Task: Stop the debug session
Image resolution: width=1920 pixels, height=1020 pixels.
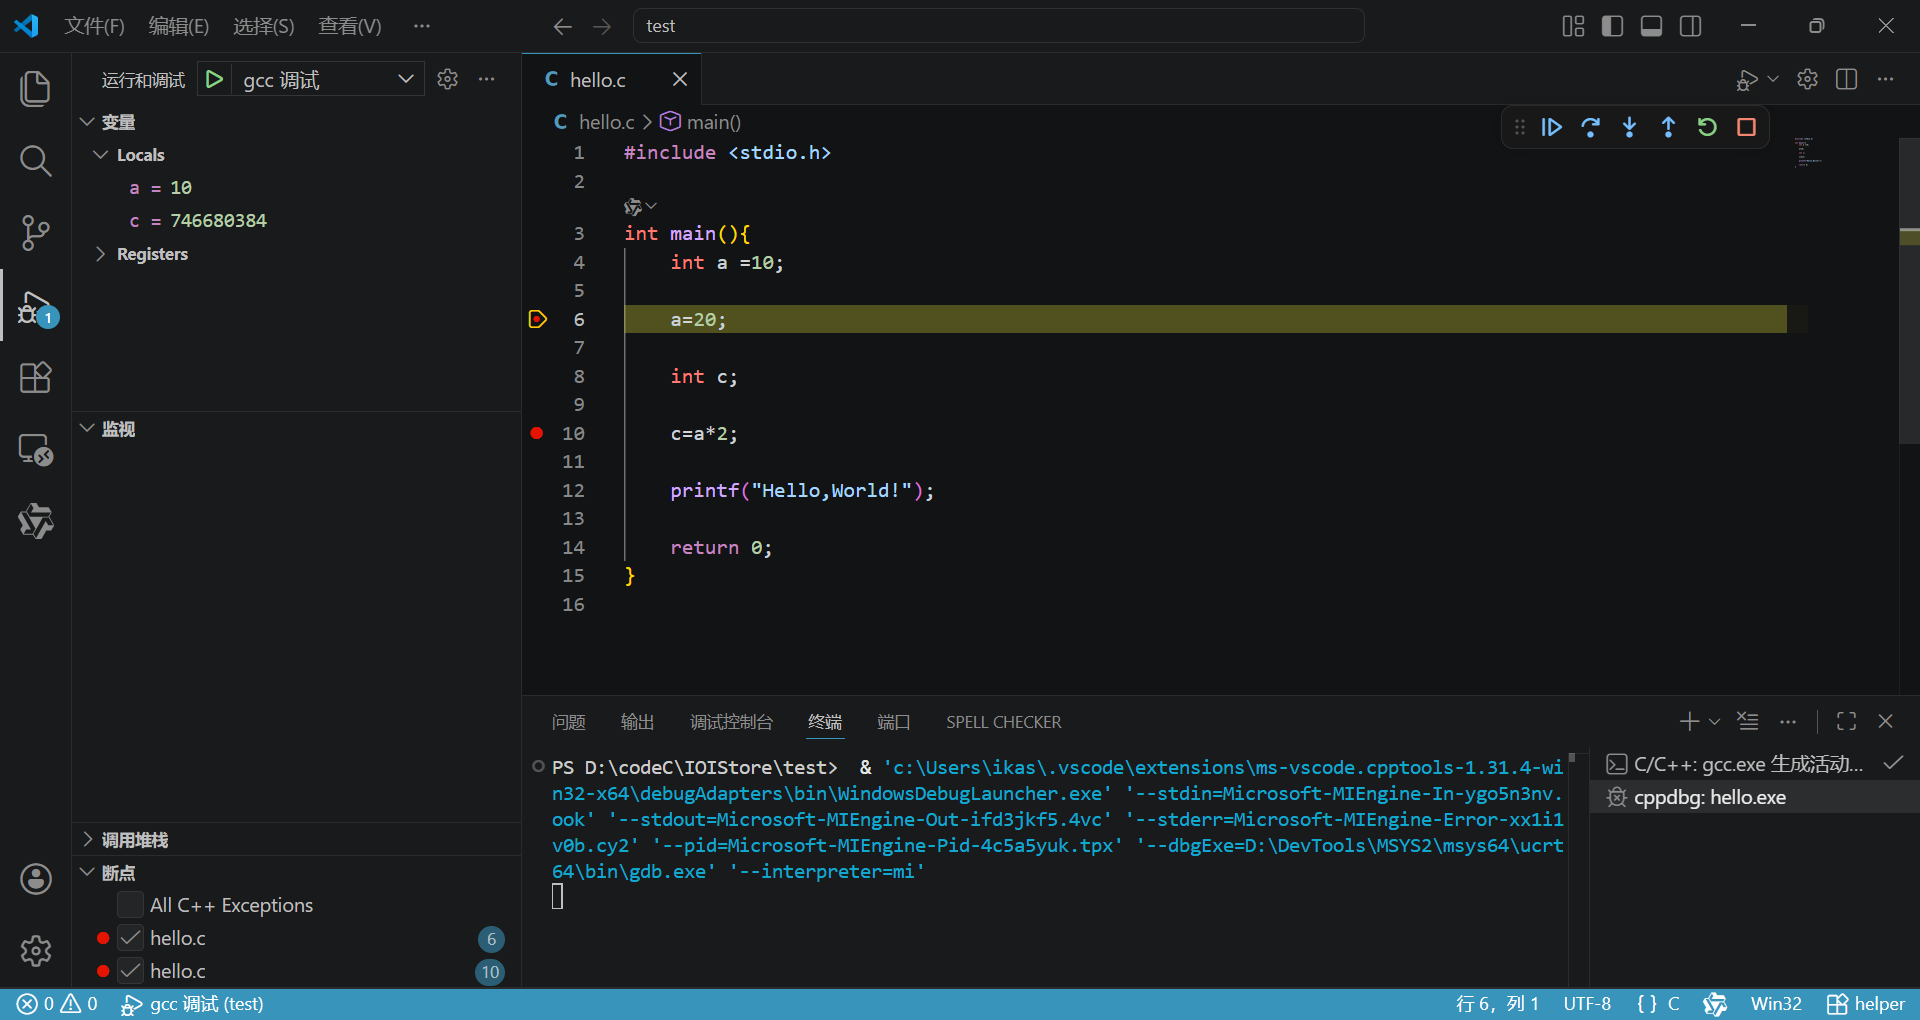Action: [x=1746, y=127]
